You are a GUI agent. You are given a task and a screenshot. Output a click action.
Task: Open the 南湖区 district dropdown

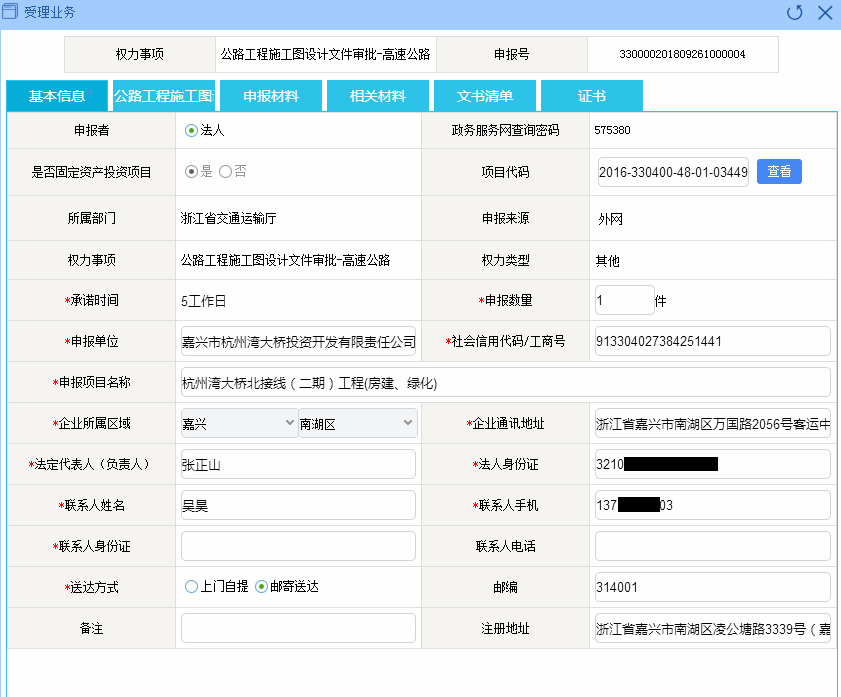(357, 424)
